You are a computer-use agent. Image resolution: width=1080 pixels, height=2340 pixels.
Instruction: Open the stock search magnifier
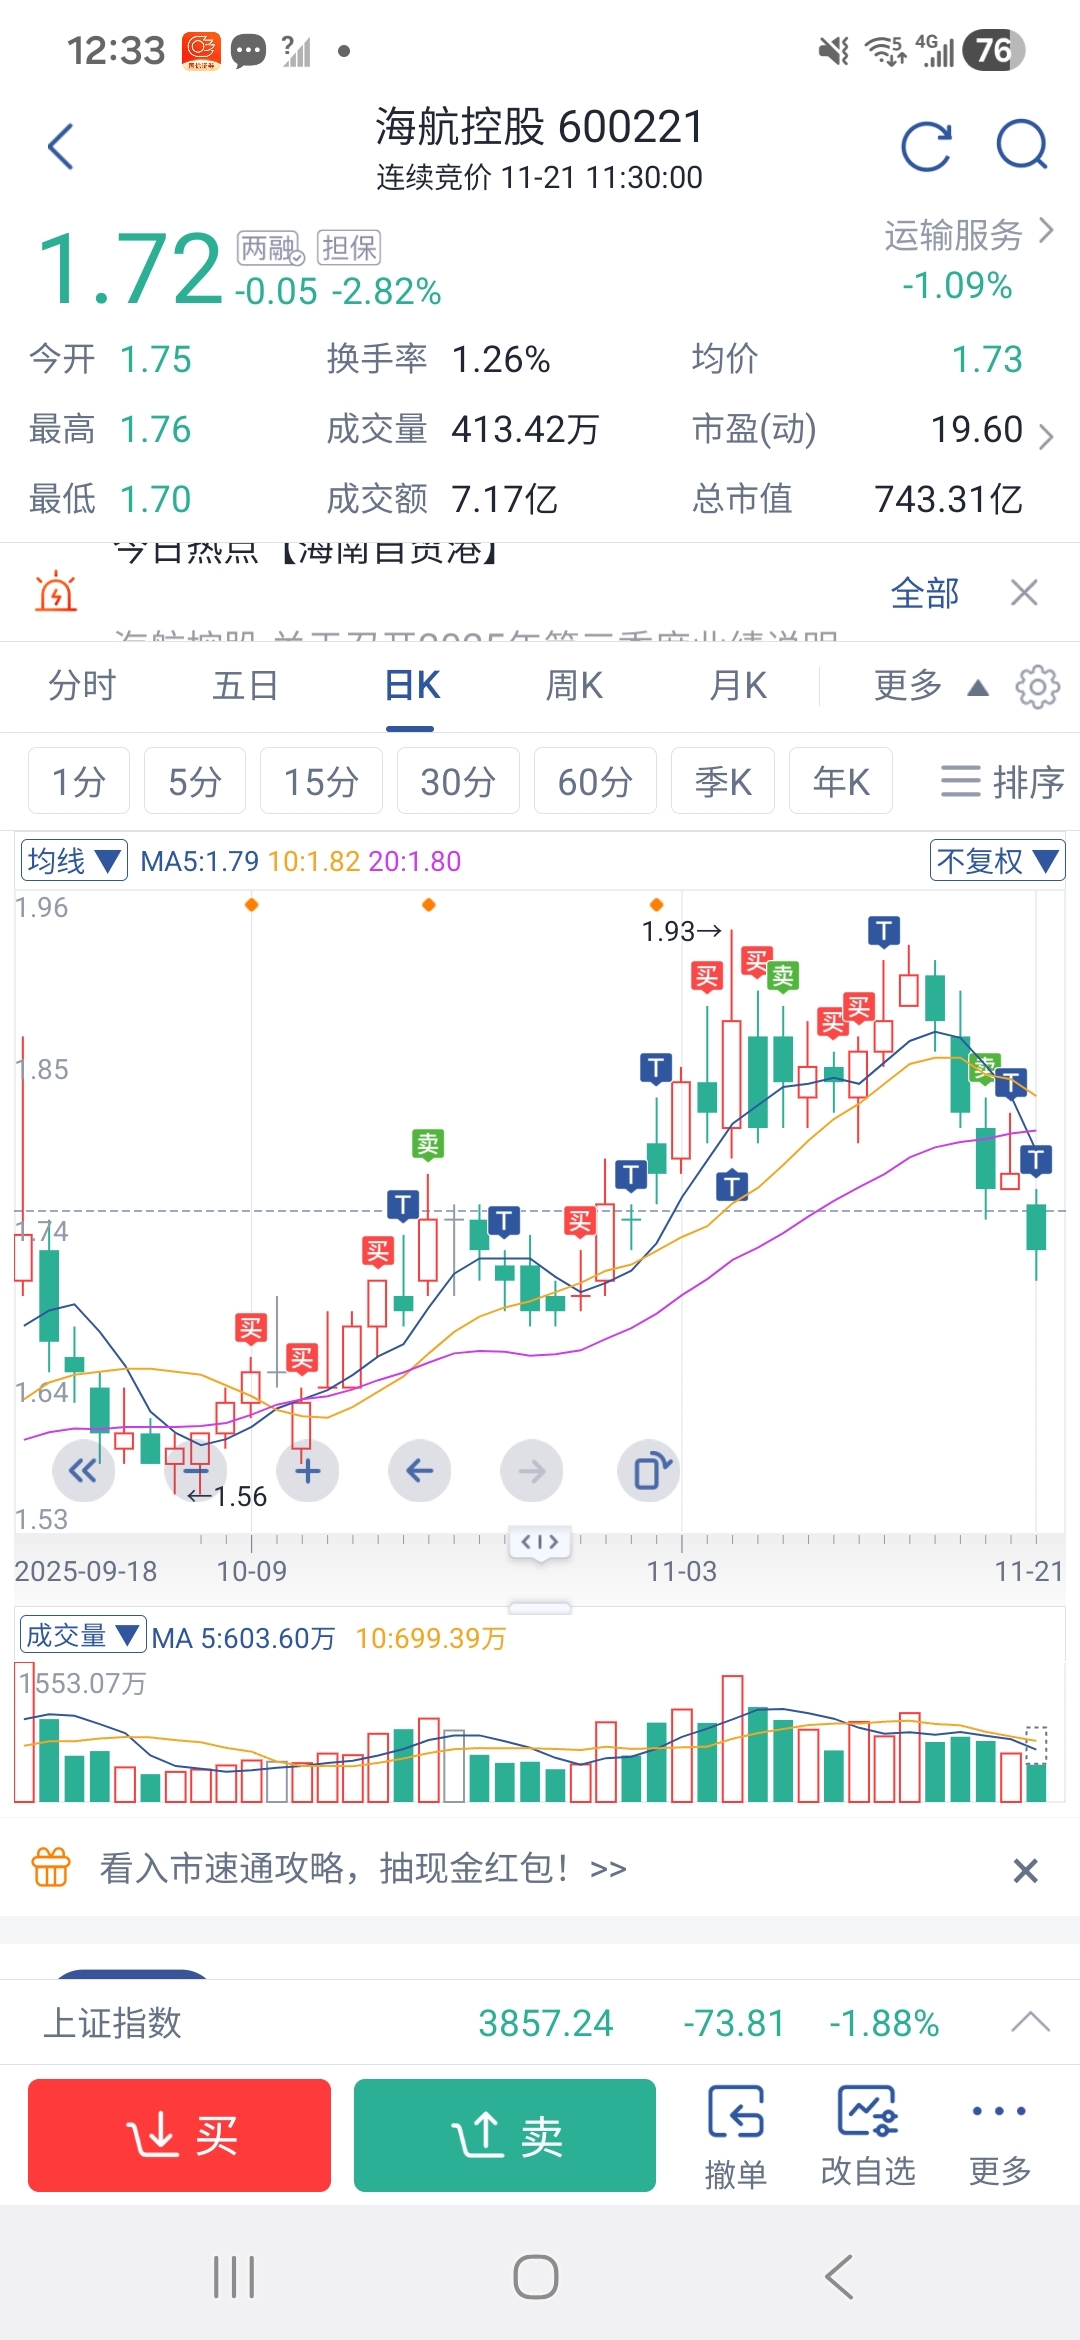(1021, 147)
